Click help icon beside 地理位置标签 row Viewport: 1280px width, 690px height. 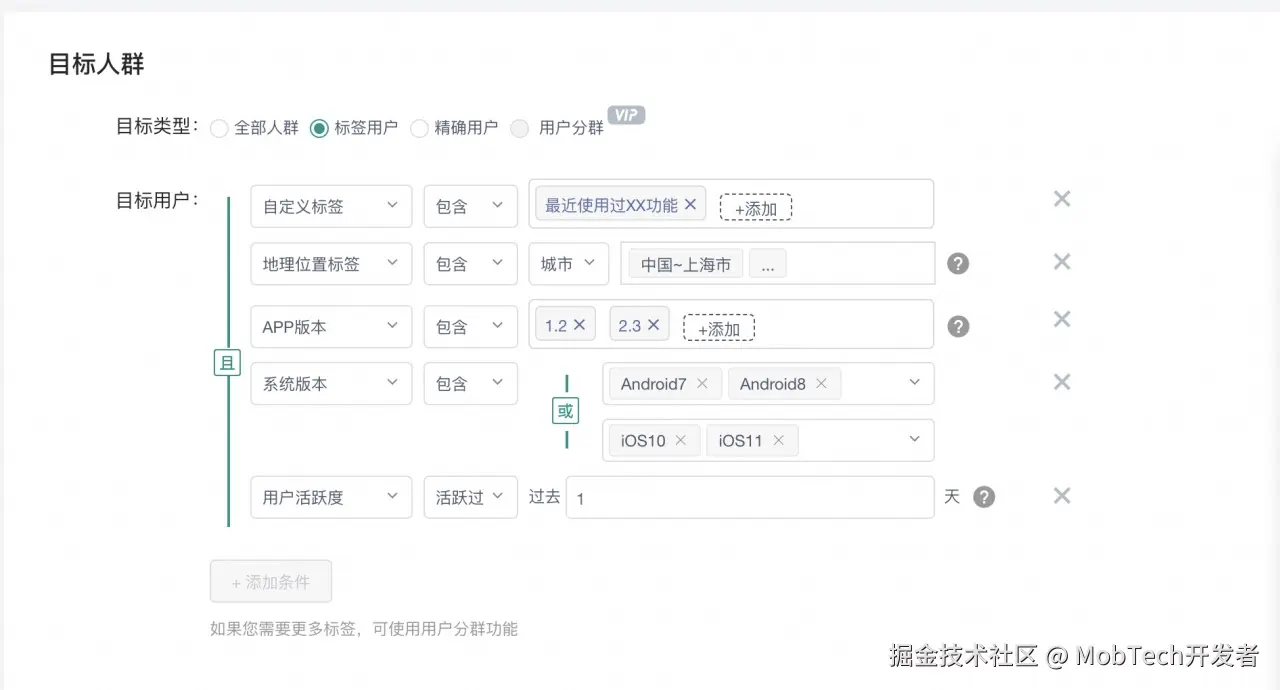(x=958, y=264)
